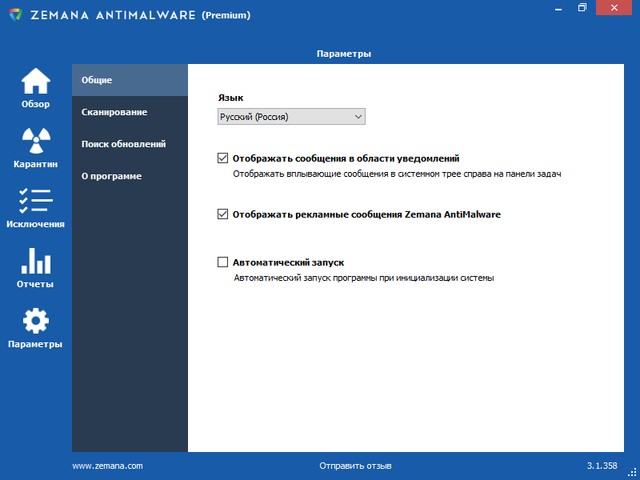The width and height of the screenshot is (640, 480).
Task: Open the Обзор home icon
Action: pyautogui.click(x=35, y=82)
